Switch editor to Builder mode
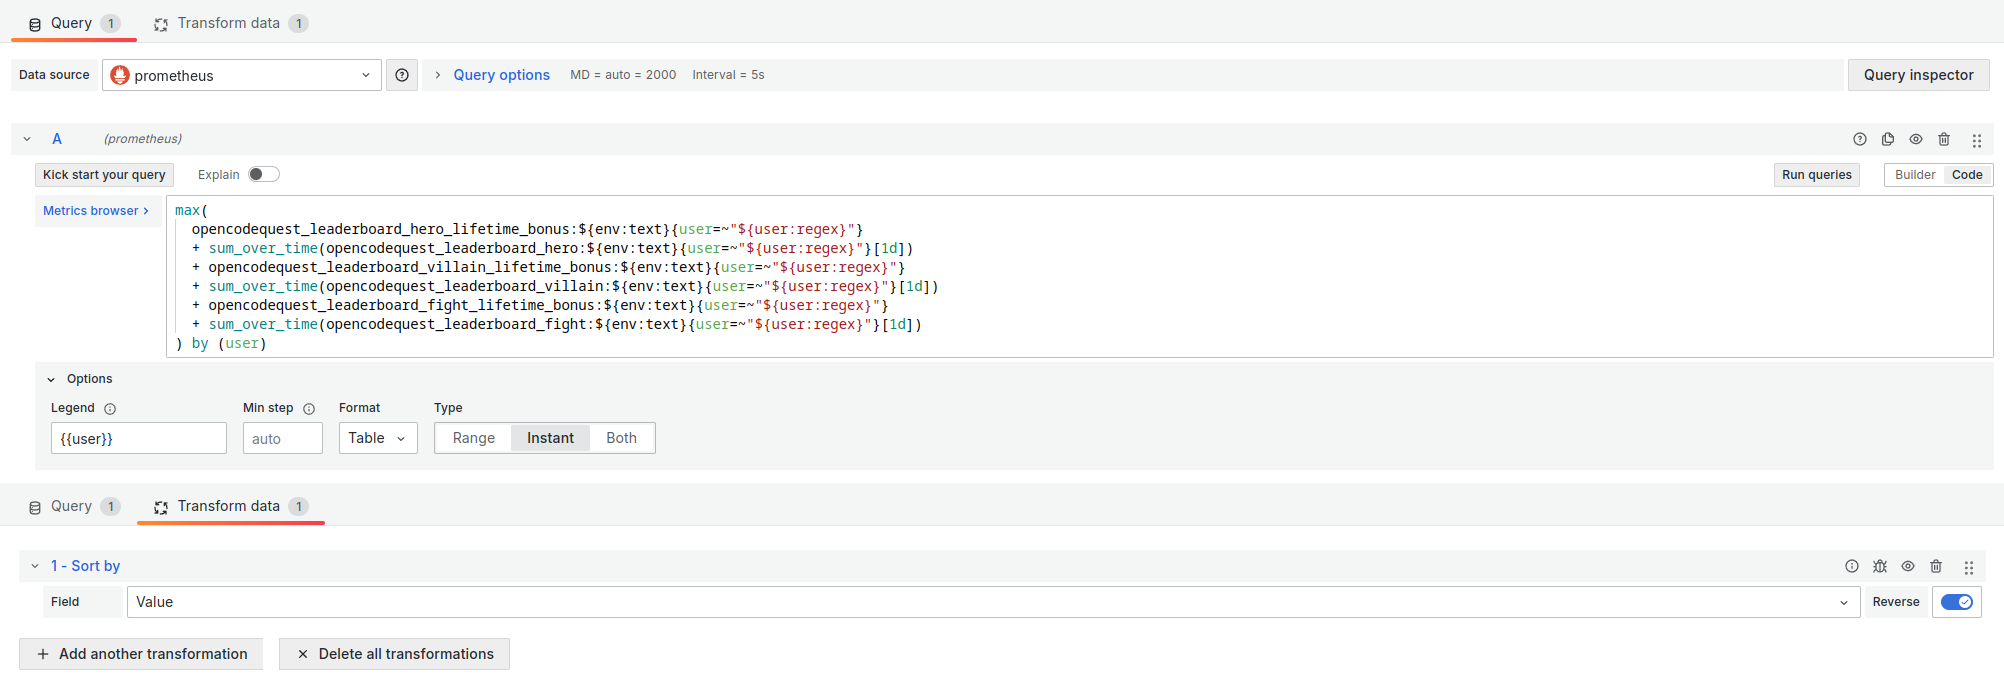The image size is (2004, 680). pyautogui.click(x=1914, y=175)
